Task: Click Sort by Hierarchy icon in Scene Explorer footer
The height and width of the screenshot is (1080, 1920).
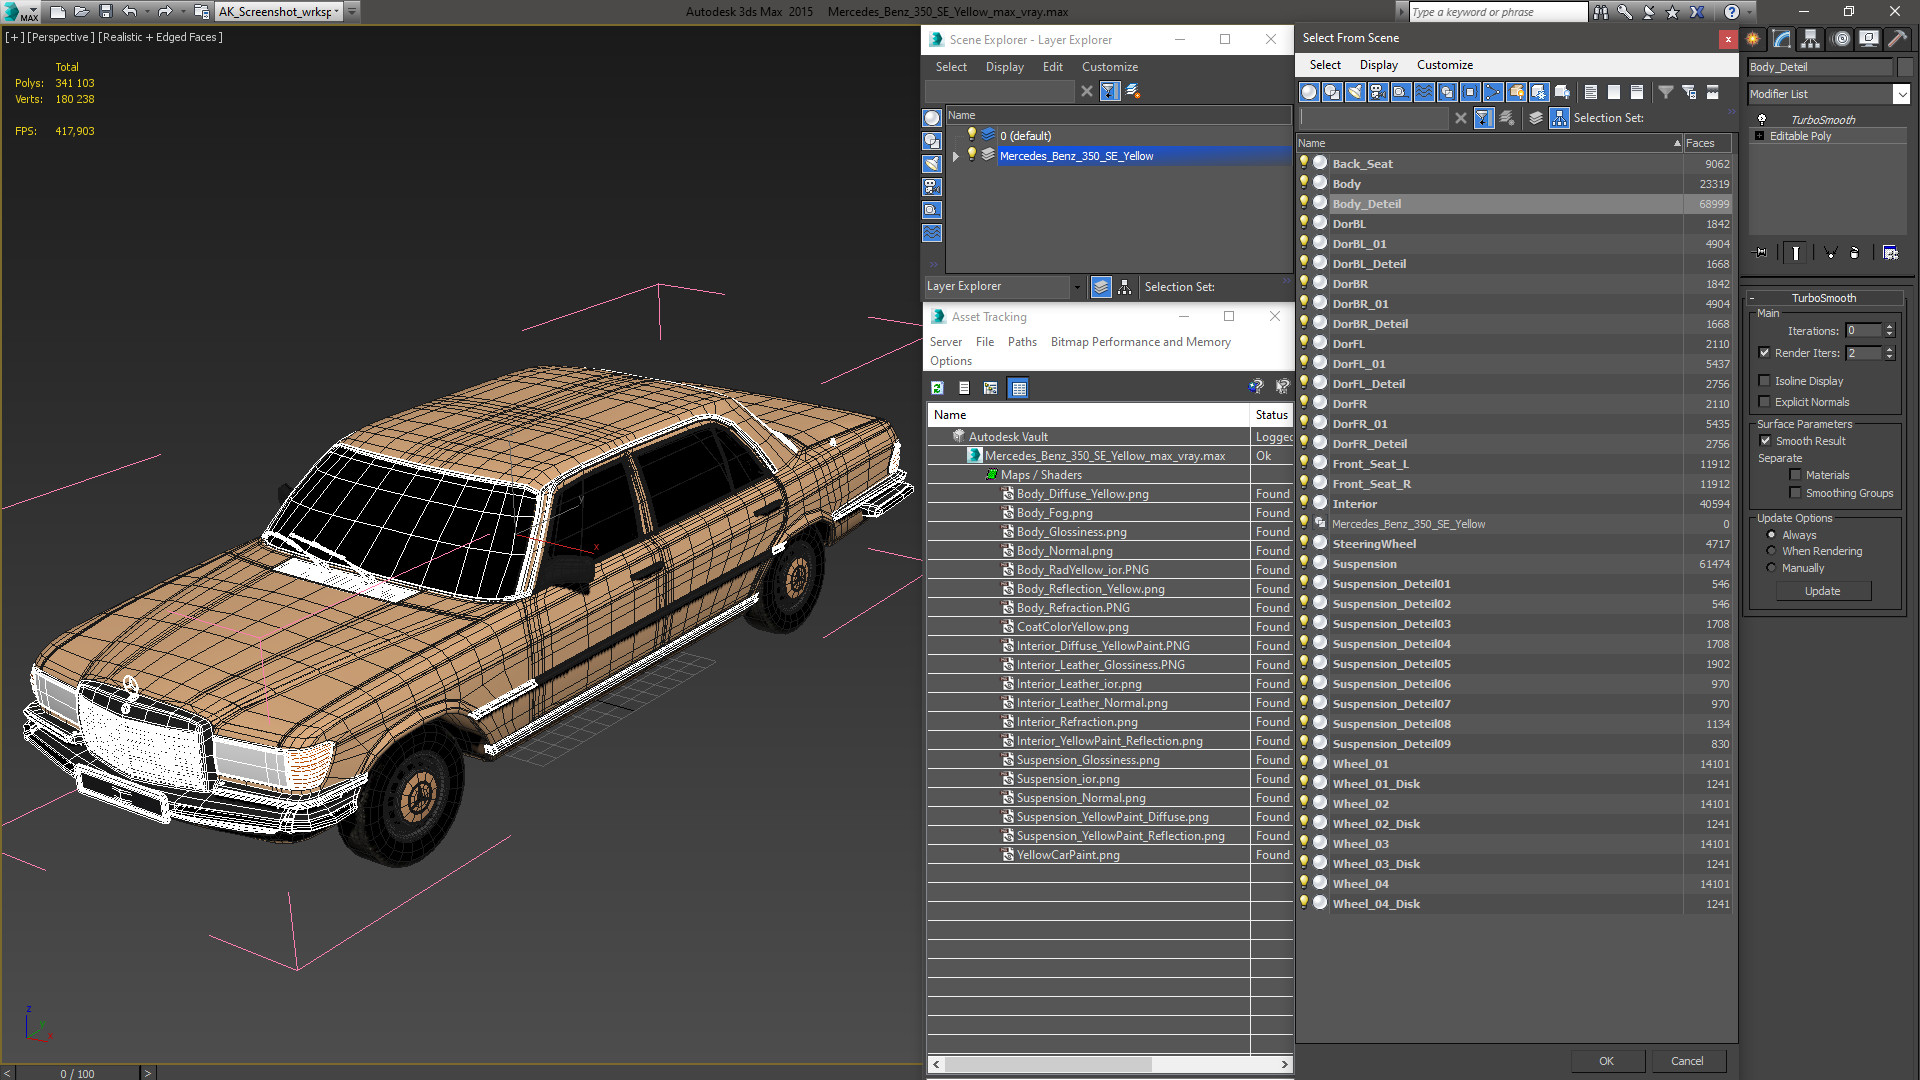Action: point(1125,287)
